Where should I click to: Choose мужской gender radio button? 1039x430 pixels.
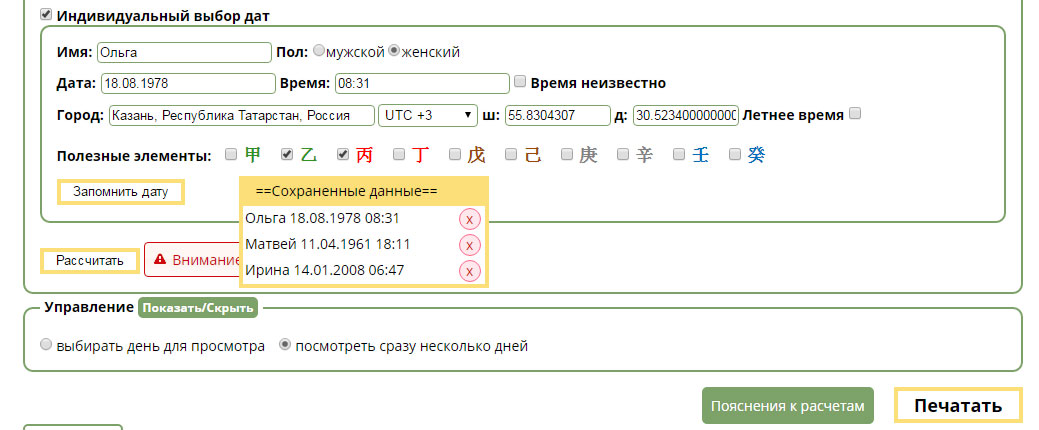tap(319, 50)
